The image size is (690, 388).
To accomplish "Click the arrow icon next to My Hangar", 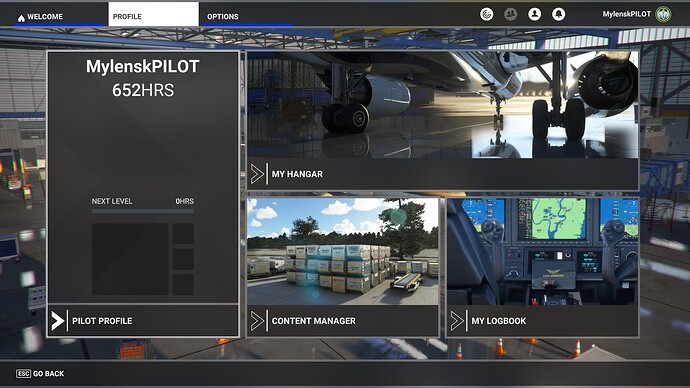I will pyautogui.click(x=257, y=174).
